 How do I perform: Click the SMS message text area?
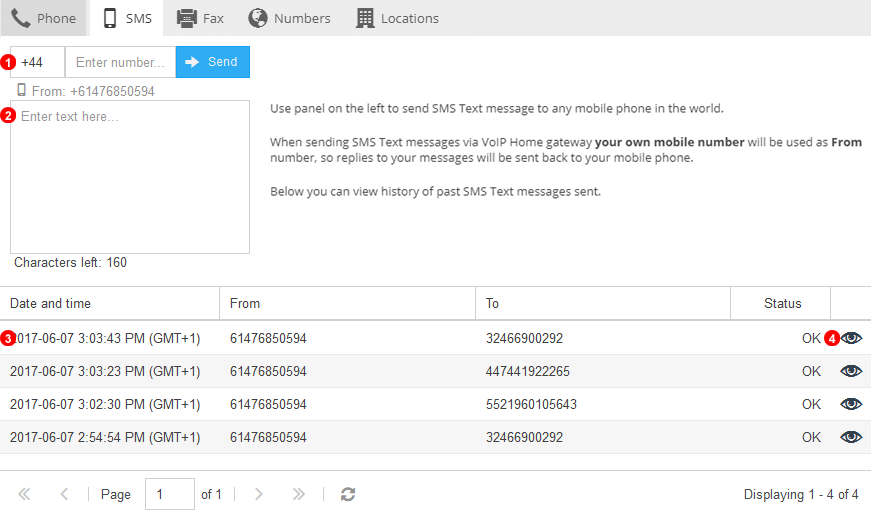[x=130, y=177]
